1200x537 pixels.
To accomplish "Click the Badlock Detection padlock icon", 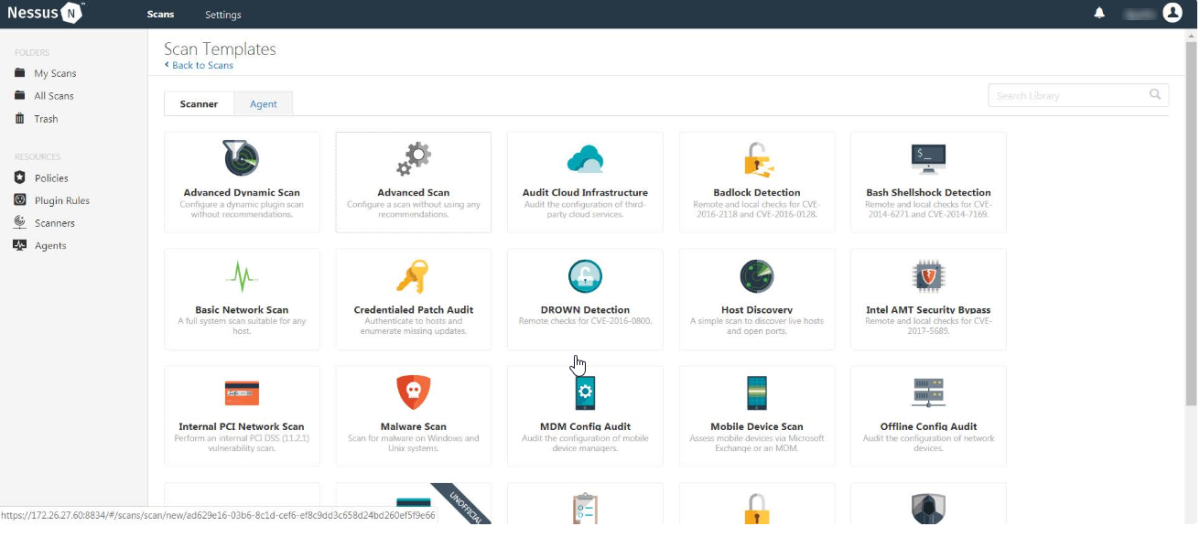I will (757, 159).
